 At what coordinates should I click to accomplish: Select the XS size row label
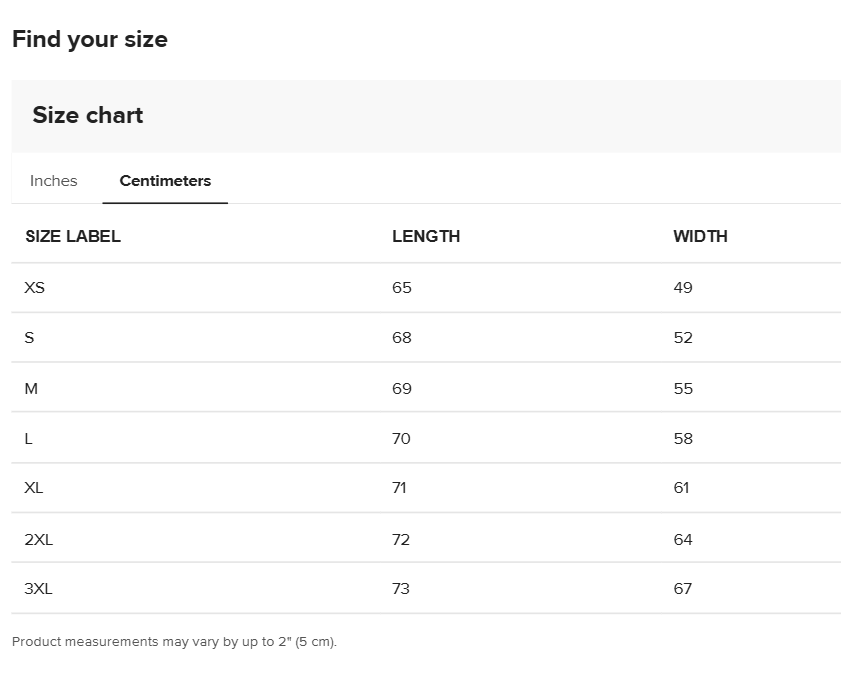tap(34, 288)
